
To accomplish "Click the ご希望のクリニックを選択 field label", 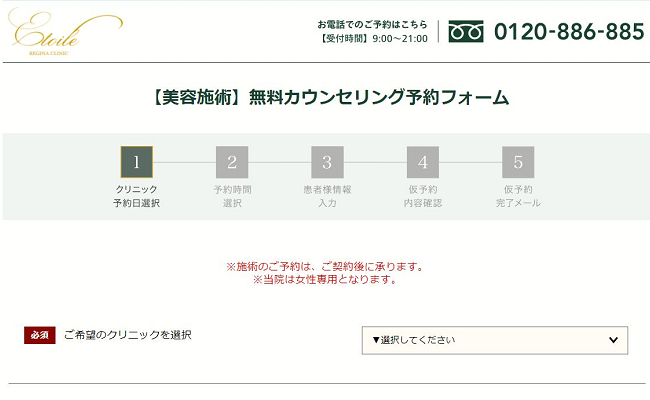I will (127, 334).
